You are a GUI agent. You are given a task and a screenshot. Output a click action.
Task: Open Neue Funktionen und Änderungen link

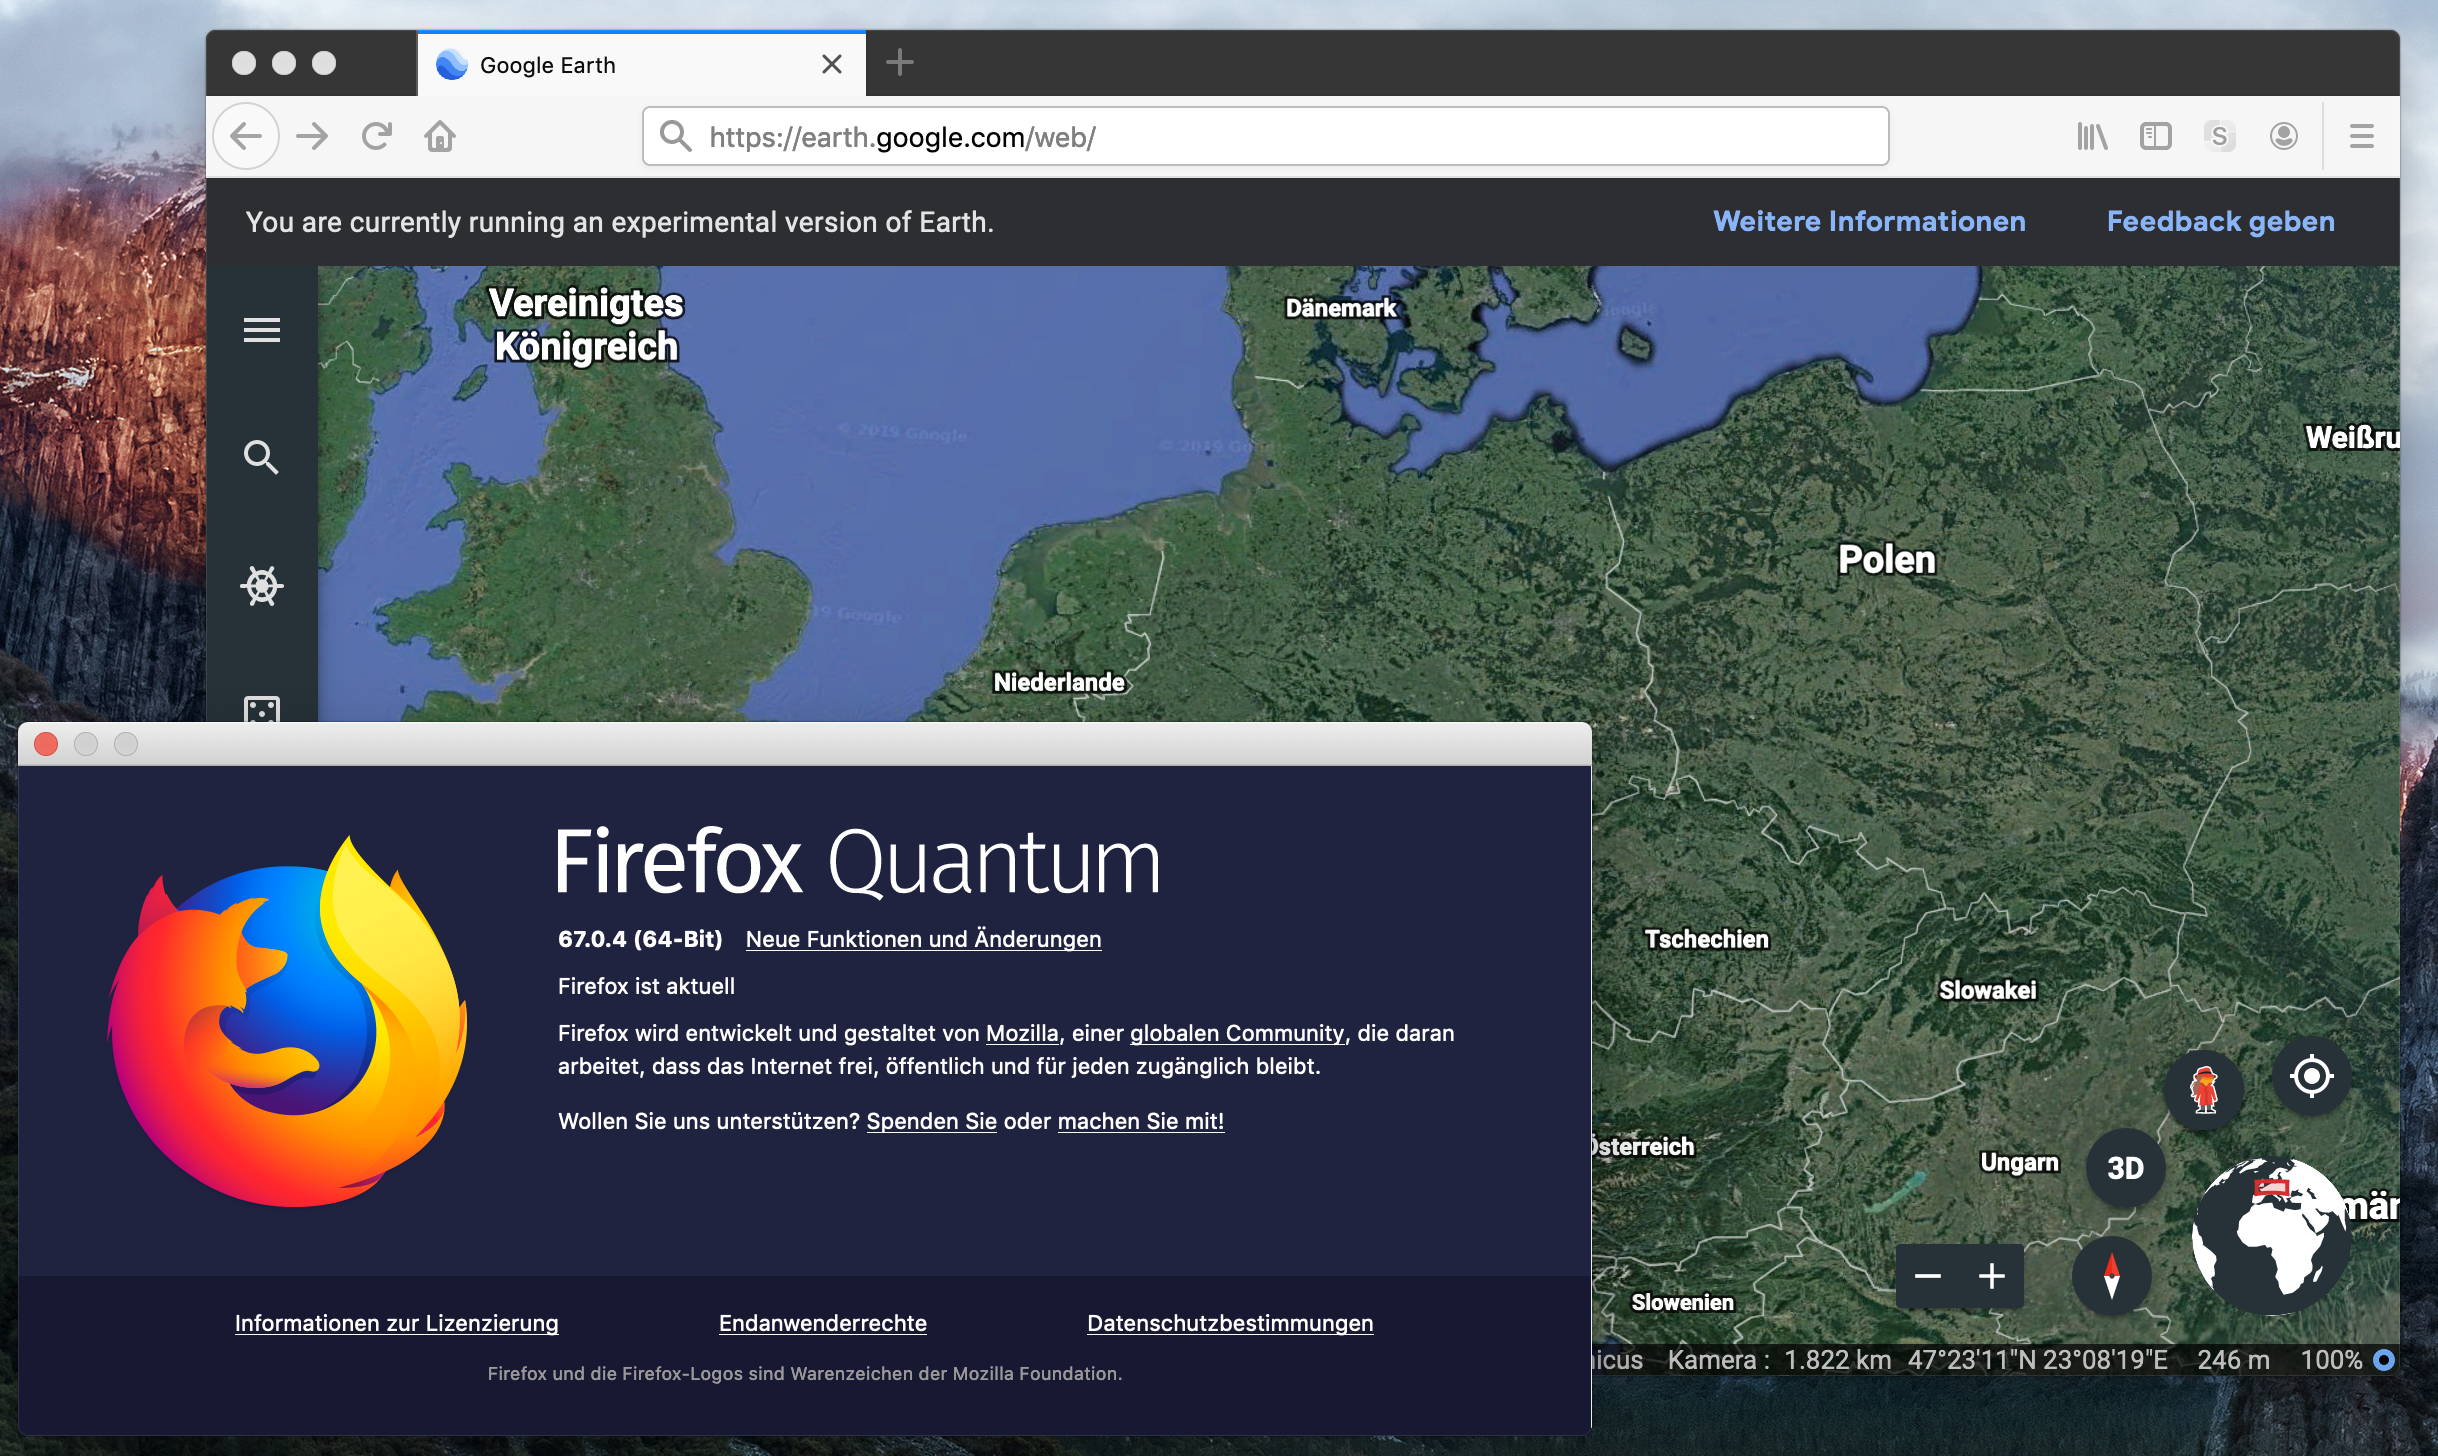coord(923,939)
